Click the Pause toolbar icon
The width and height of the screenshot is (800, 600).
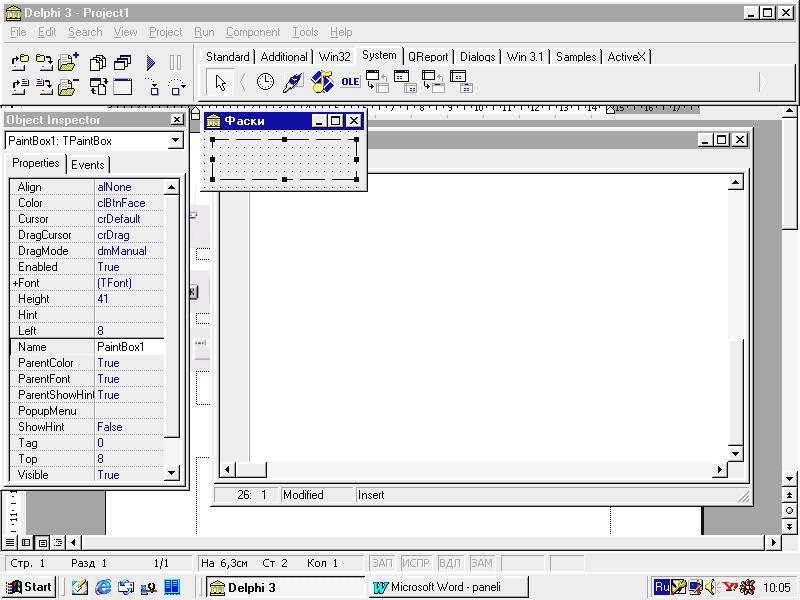tap(176, 62)
